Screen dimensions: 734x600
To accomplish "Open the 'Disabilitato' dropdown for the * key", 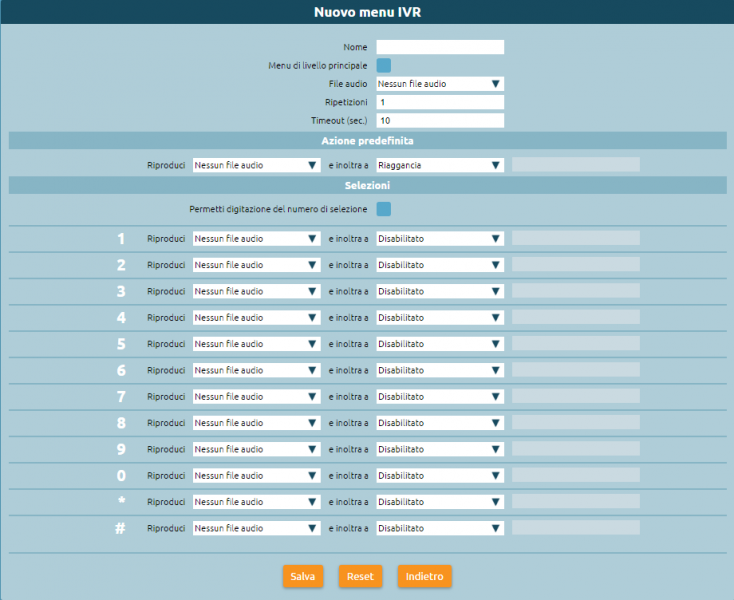I will [440, 502].
